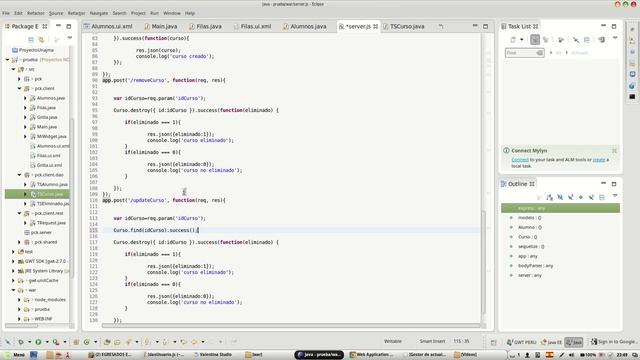Close the *server.js editor tab
The width and height of the screenshot is (640, 360).
(x=375, y=26)
